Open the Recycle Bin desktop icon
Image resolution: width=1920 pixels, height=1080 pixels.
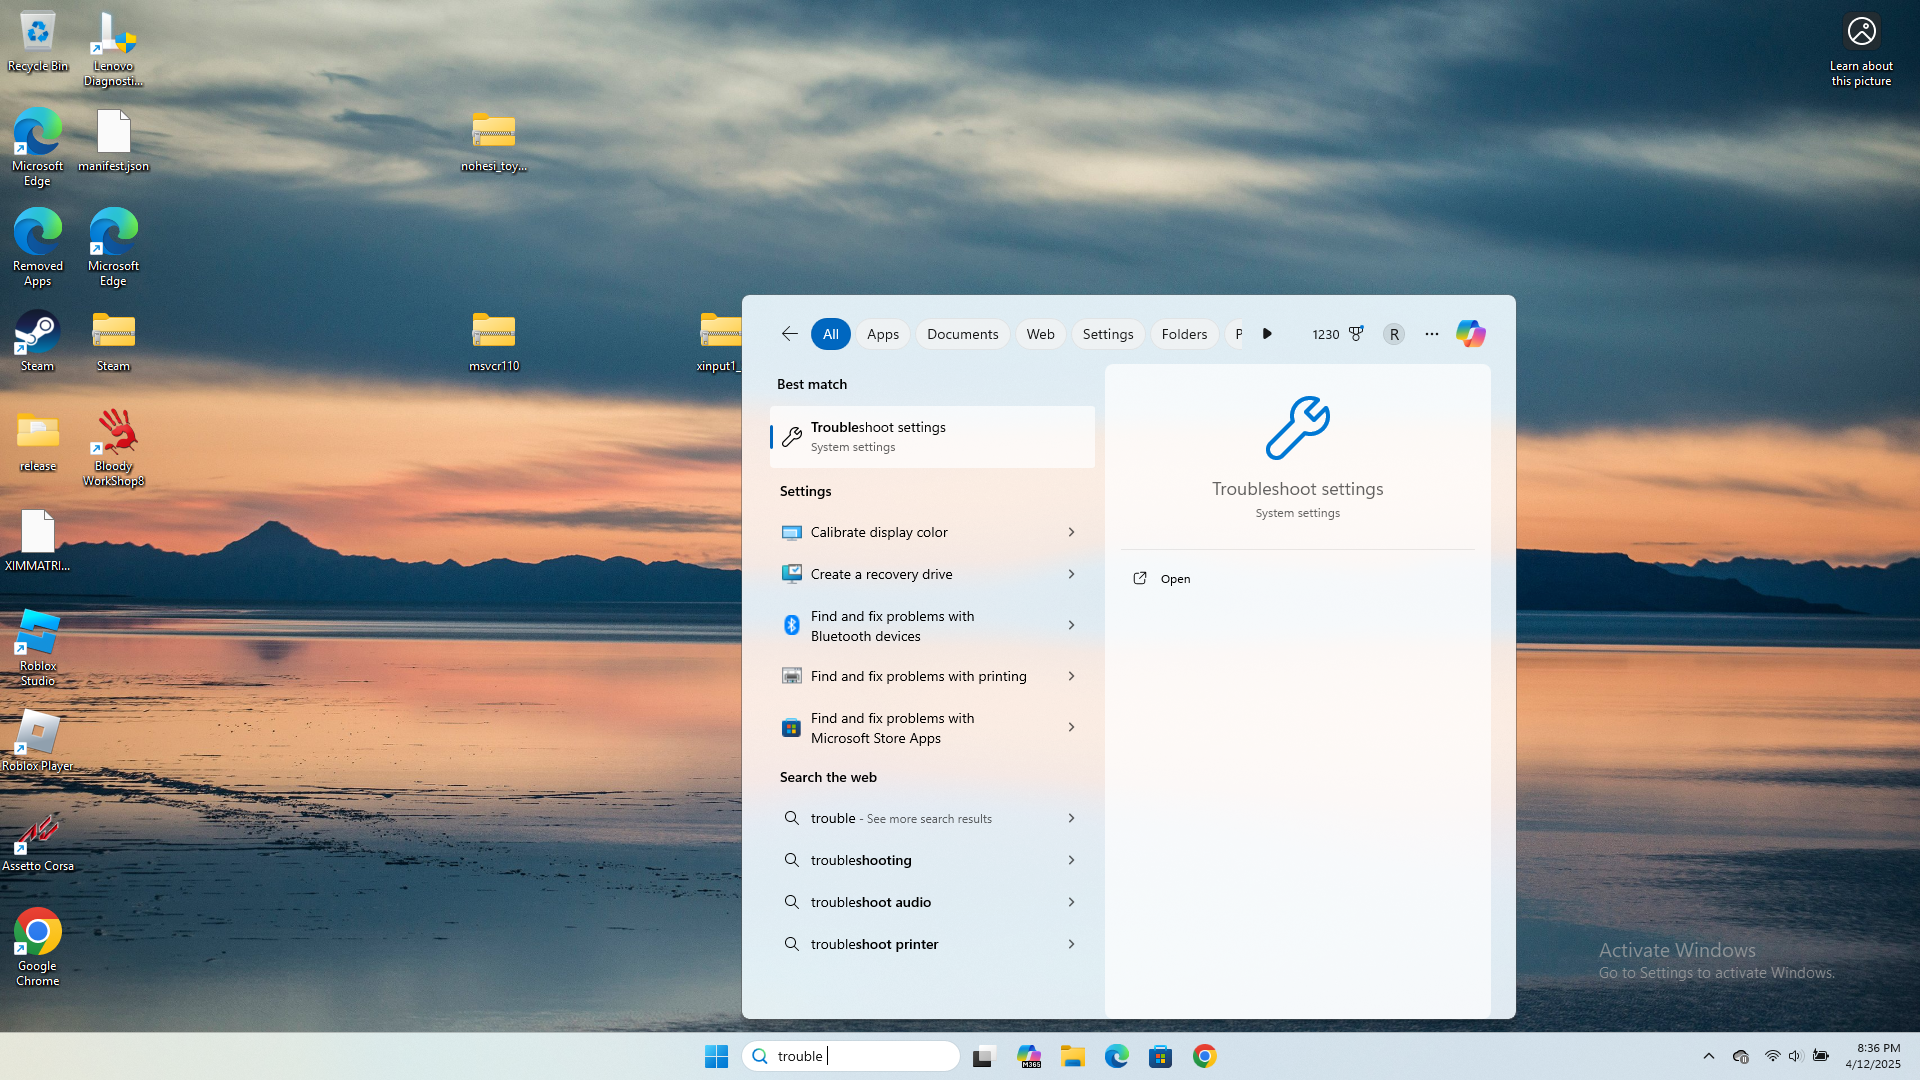(38, 42)
